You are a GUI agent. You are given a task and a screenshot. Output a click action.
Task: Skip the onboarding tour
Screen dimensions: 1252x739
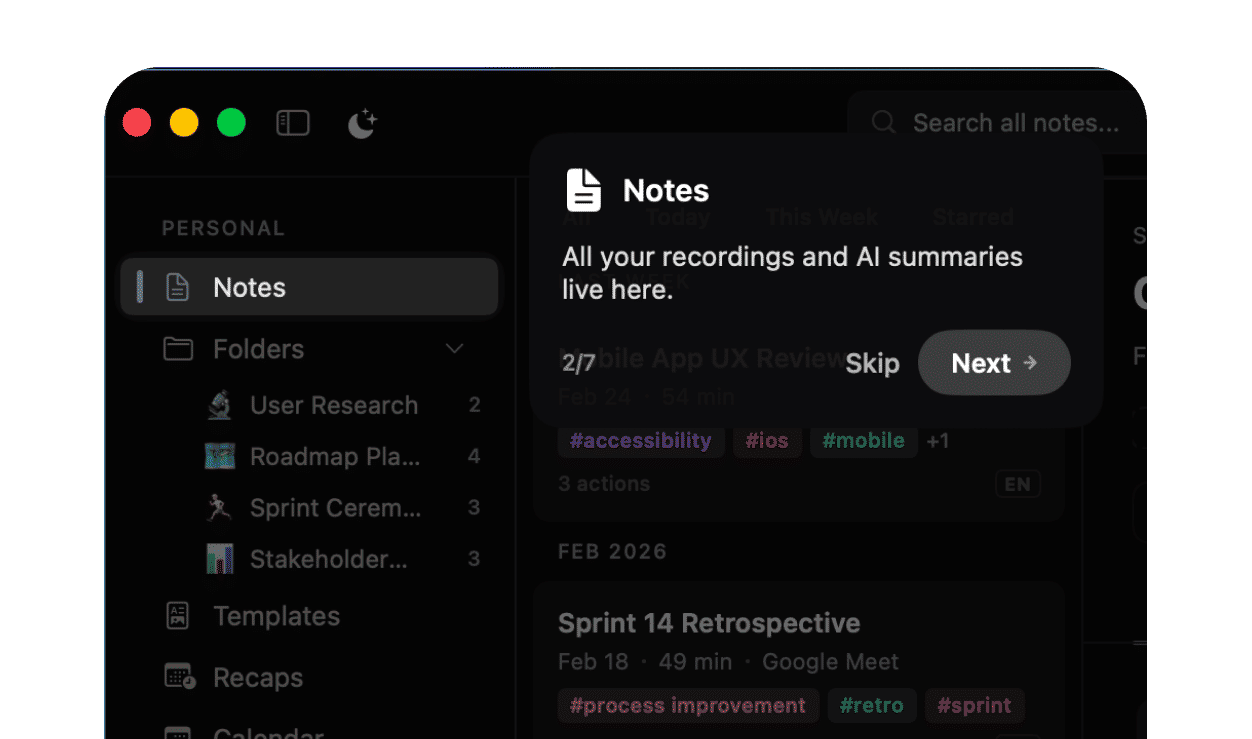(x=872, y=363)
